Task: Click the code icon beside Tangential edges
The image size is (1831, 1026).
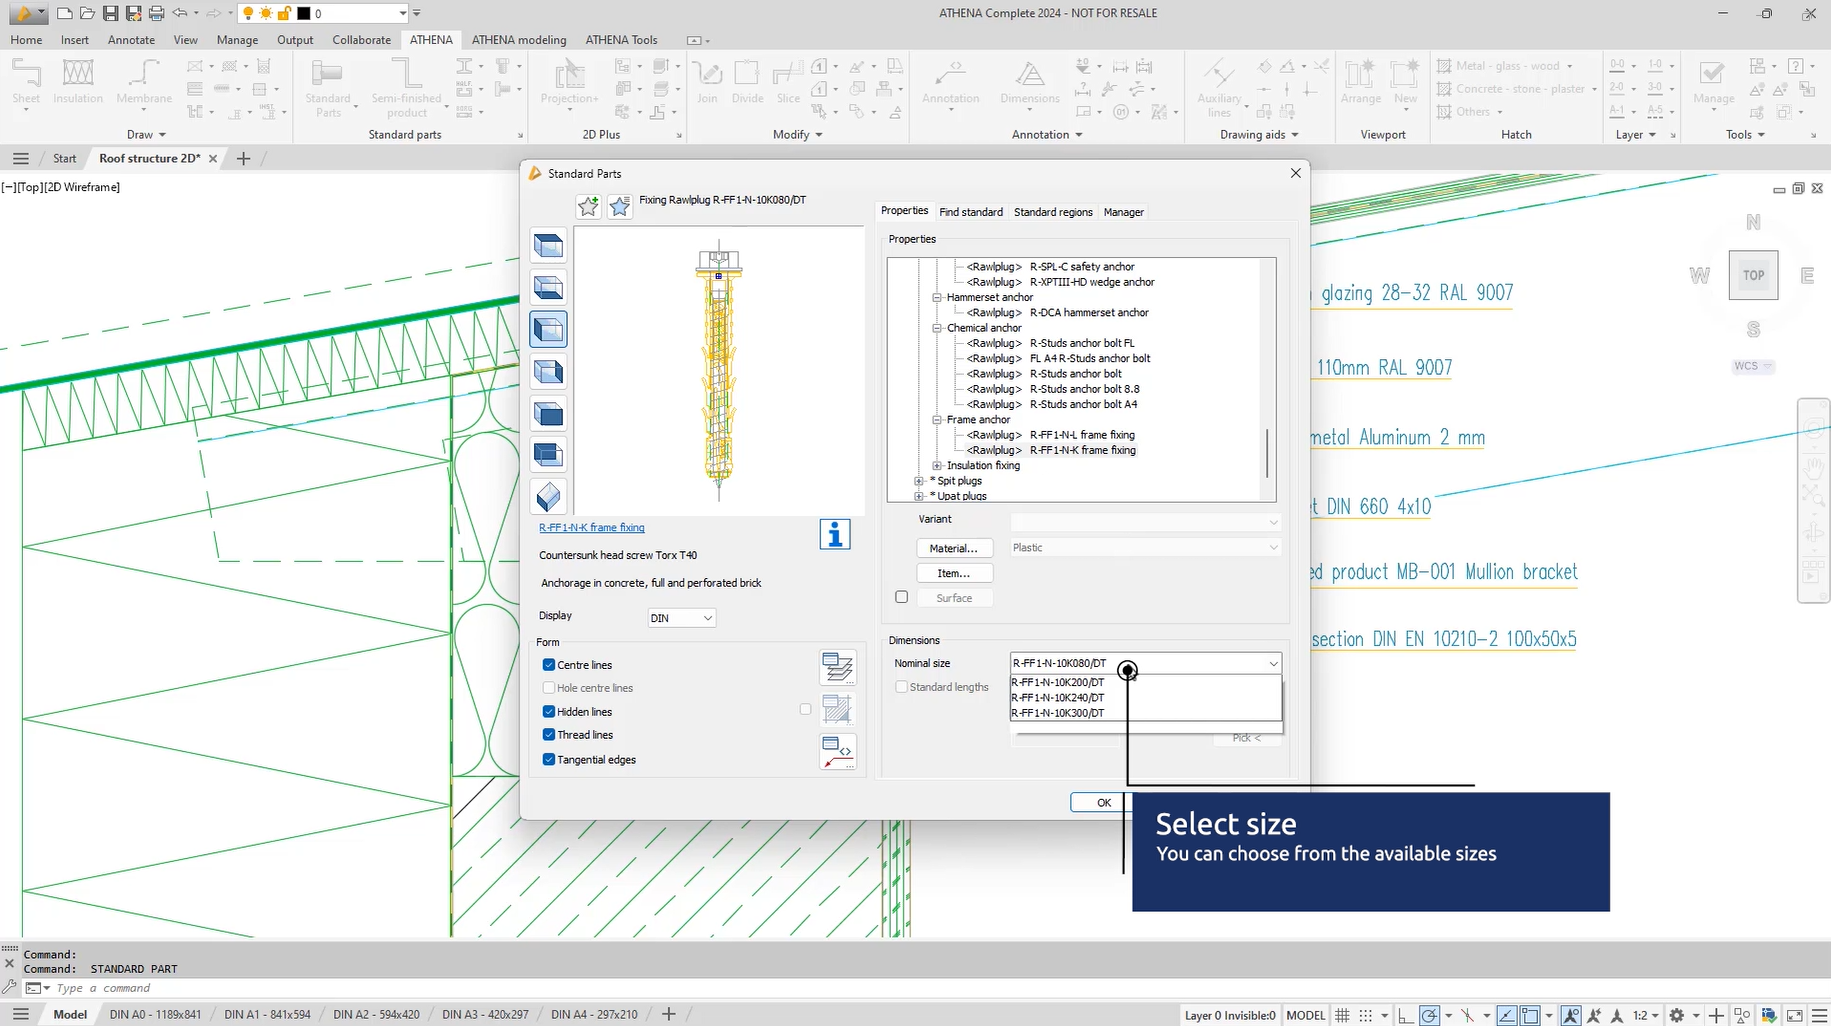Action: pos(837,752)
